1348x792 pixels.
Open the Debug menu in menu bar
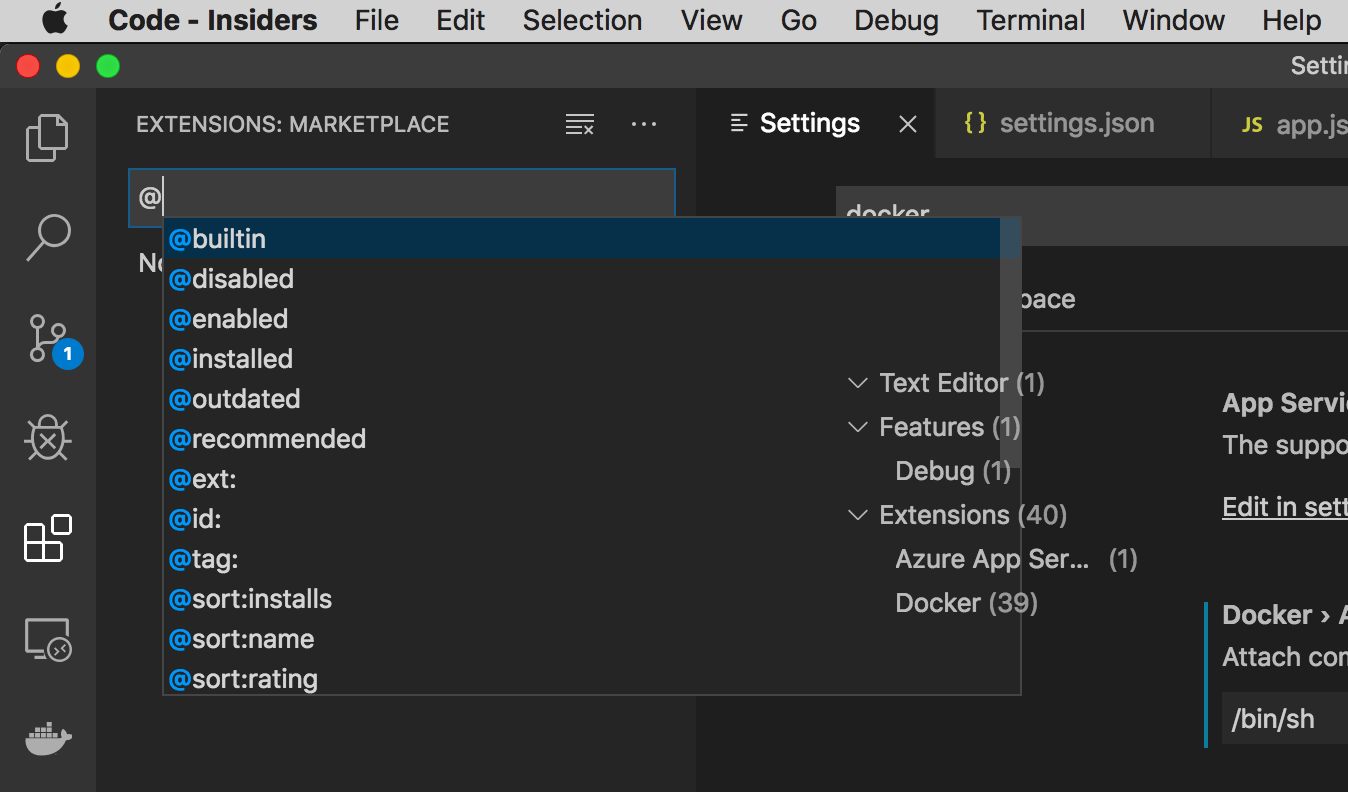coord(896,20)
